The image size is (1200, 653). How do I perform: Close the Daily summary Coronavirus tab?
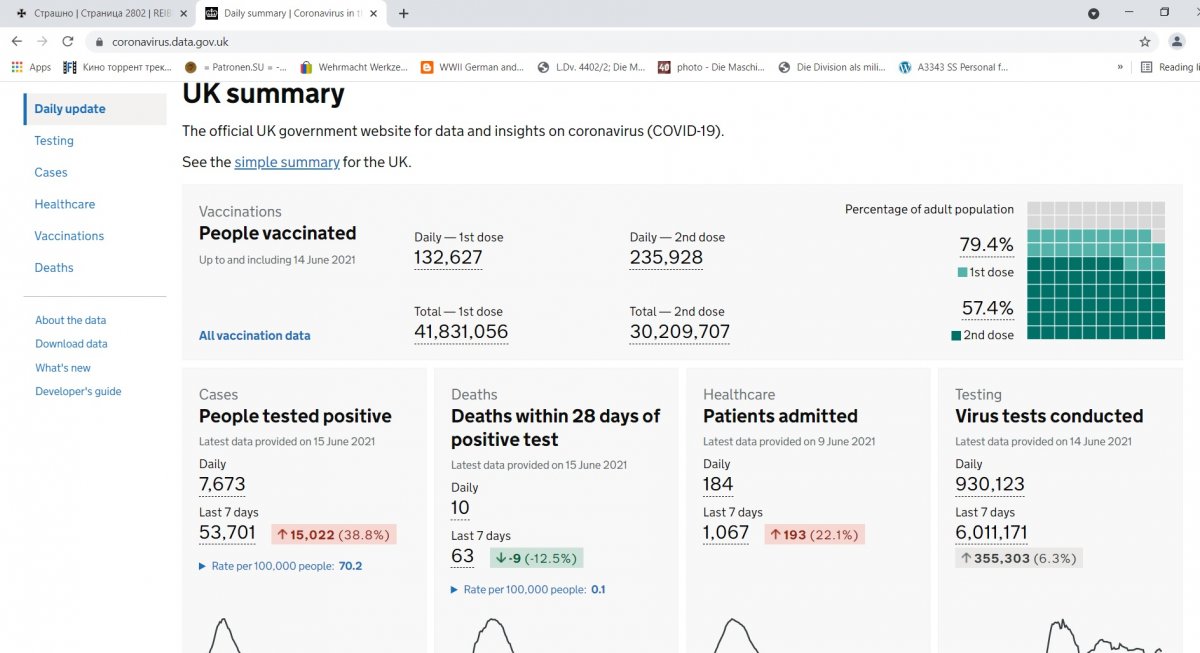374,14
